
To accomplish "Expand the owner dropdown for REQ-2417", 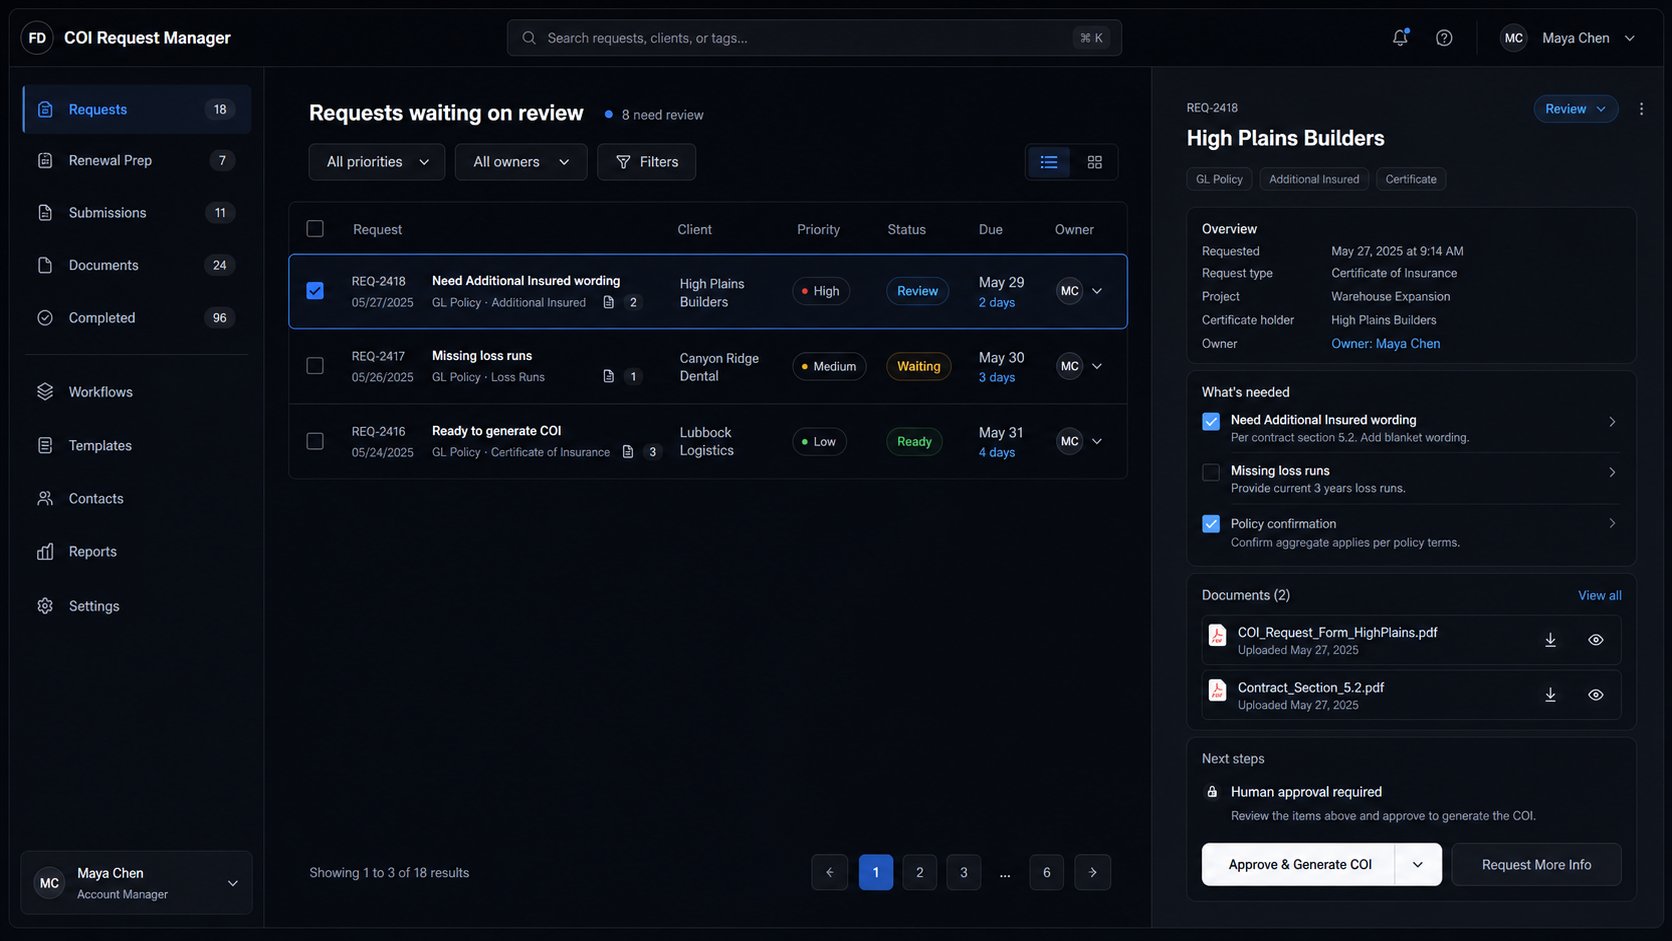I will (1097, 366).
